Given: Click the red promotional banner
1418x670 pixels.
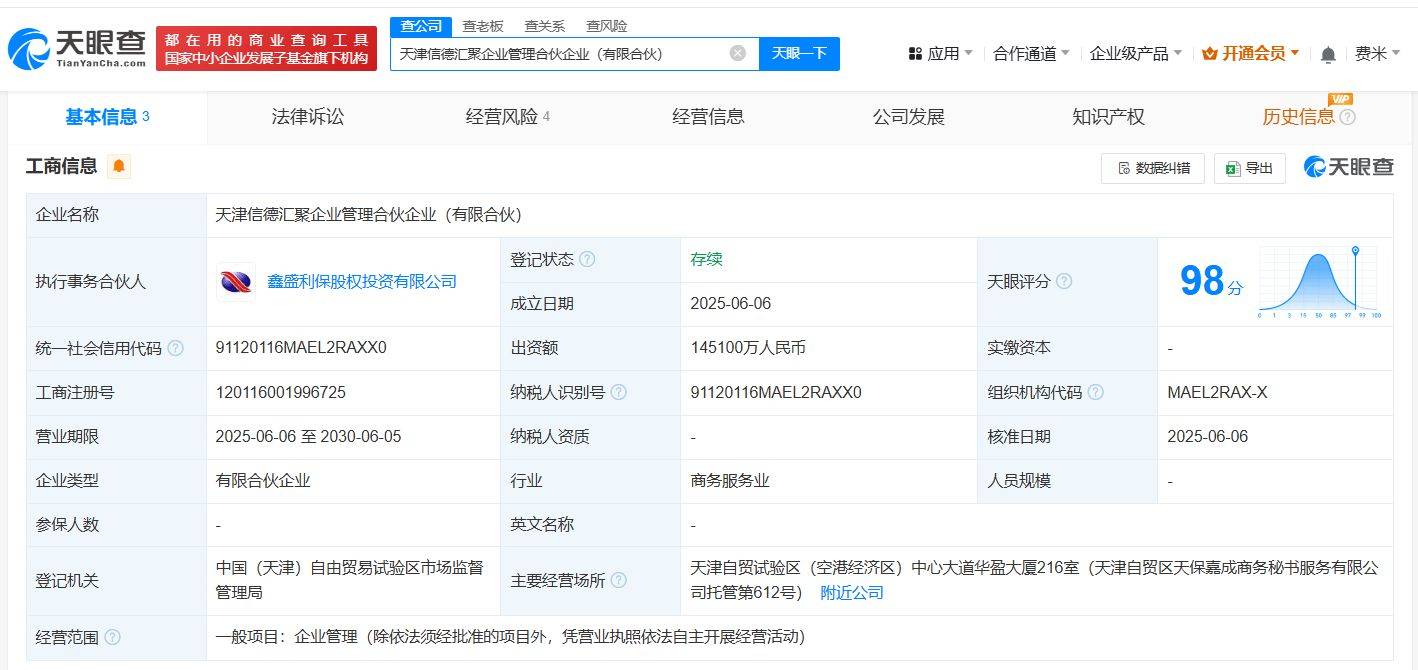Looking at the screenshot, I should (266, 49).
